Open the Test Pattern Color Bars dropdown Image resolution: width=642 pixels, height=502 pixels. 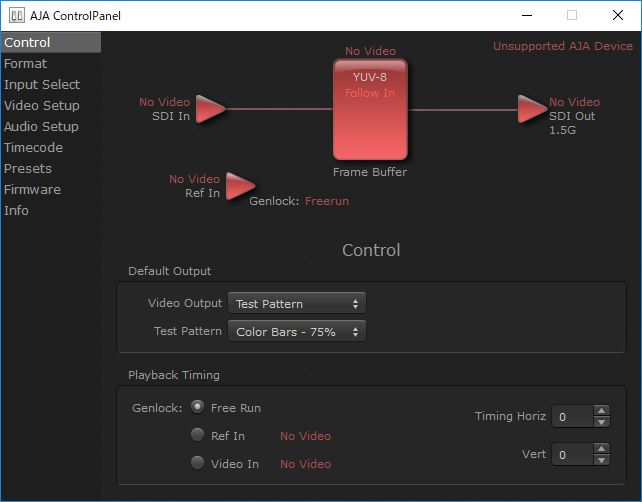297,331
